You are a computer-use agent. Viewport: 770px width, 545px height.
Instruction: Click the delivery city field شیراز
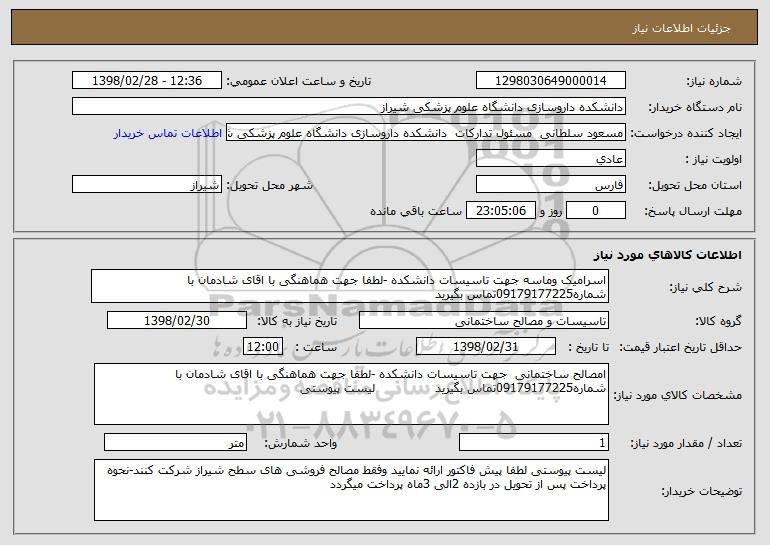click(x=147, y=185)
